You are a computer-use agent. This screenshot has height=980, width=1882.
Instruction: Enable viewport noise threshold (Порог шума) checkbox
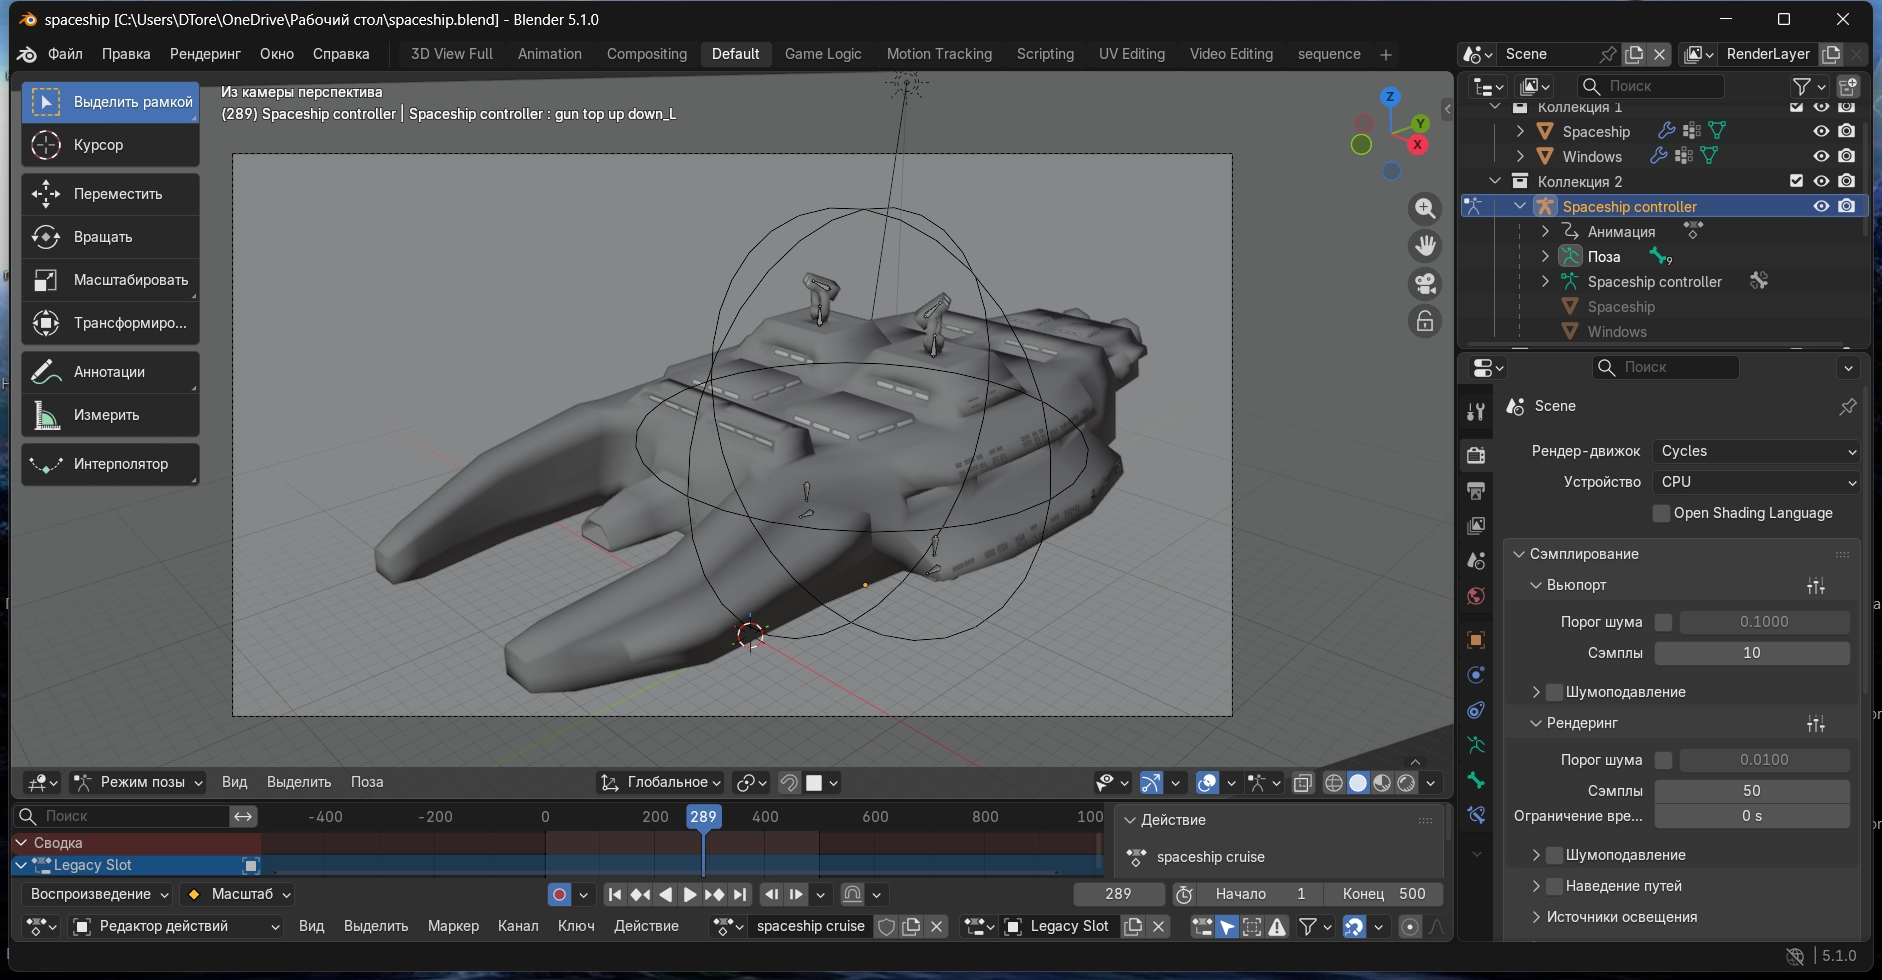[x=1663, y=622]
